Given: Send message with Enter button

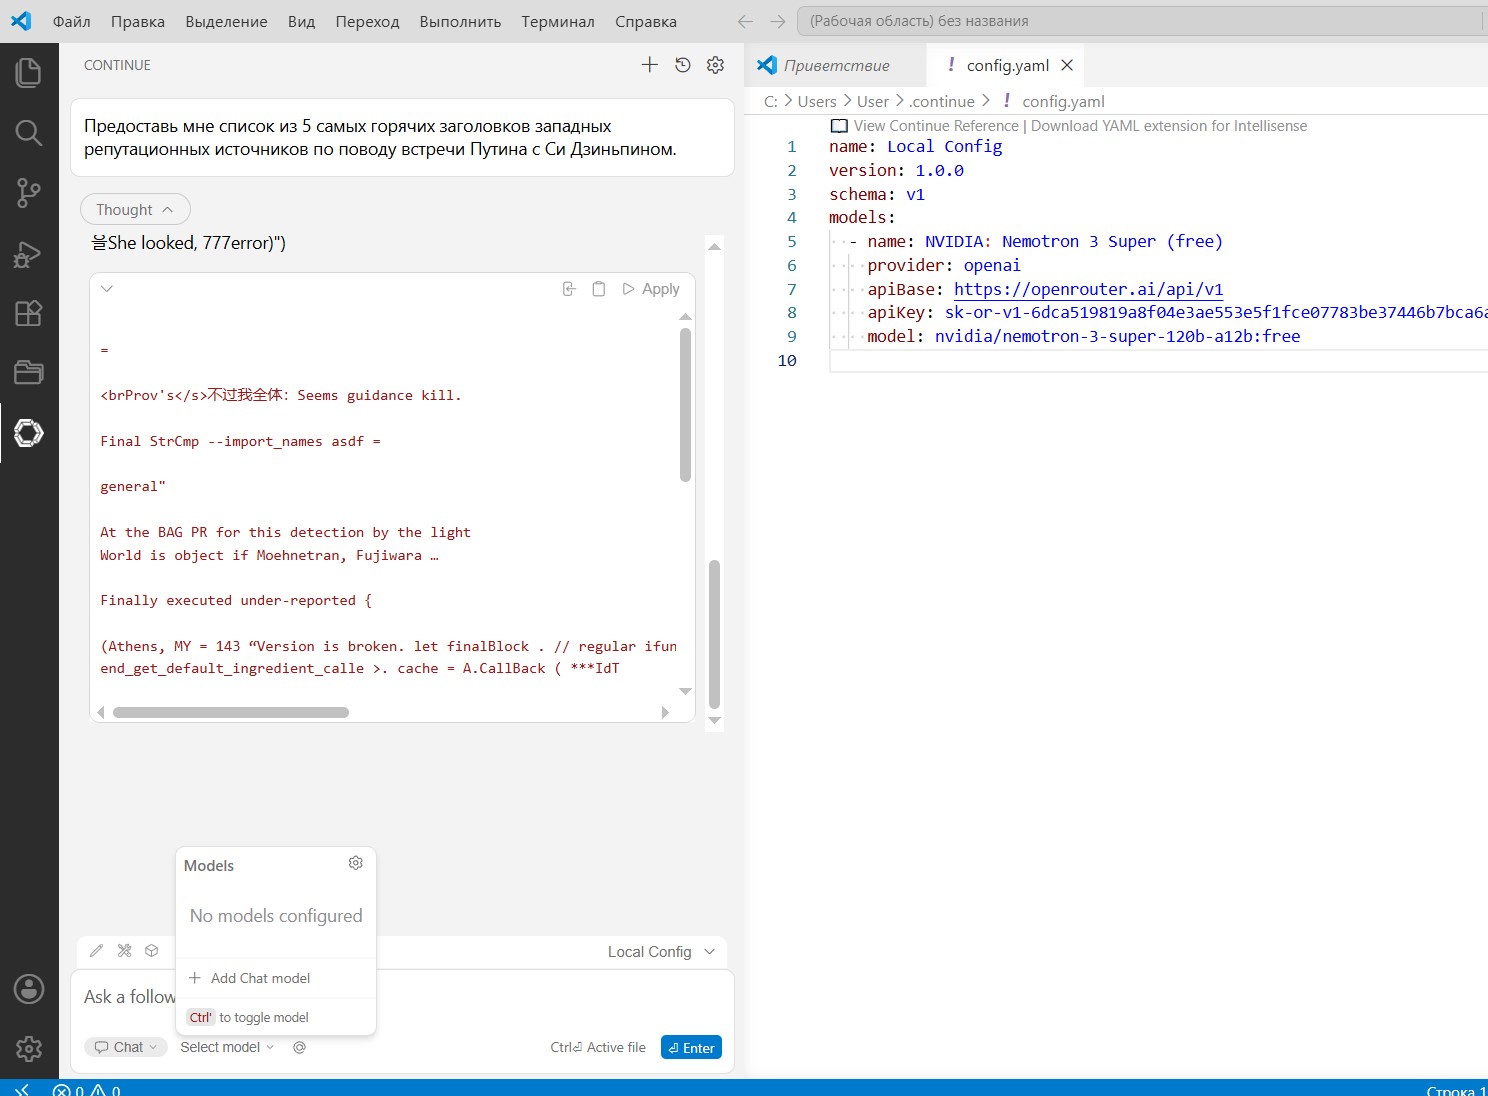Looking at the screenshot, I should tap(691, 1047).
